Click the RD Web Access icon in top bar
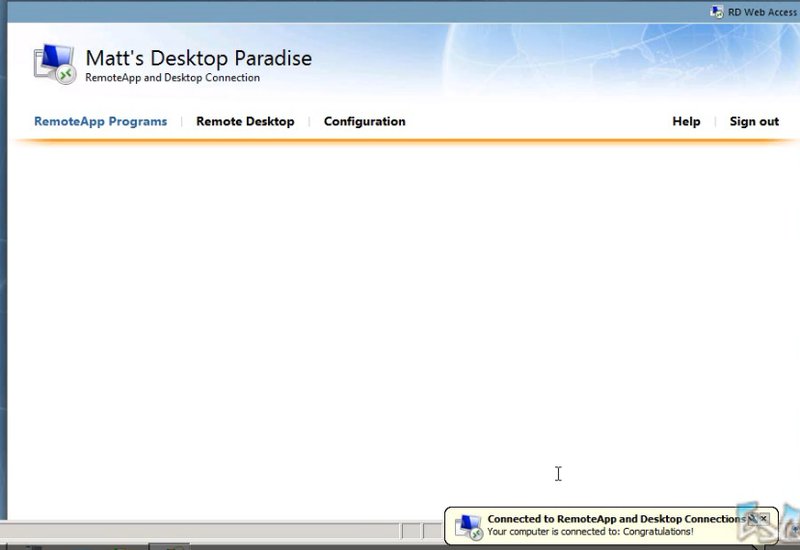The image size is (800, 550). (x=717, y=12)
